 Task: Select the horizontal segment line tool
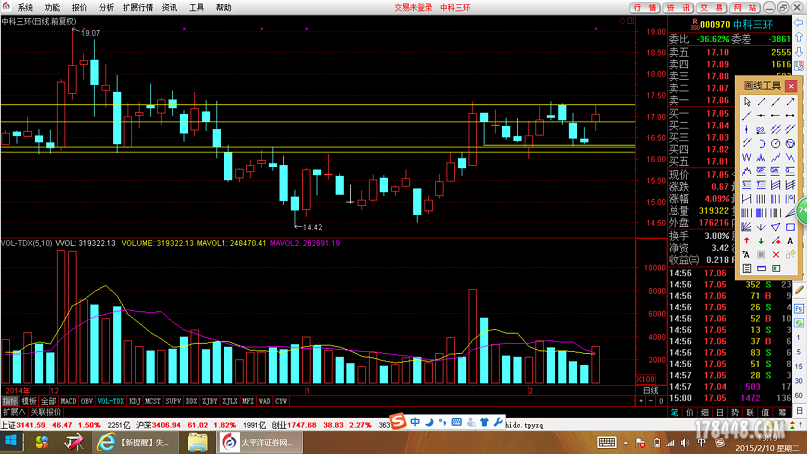[x=790, y=115]
